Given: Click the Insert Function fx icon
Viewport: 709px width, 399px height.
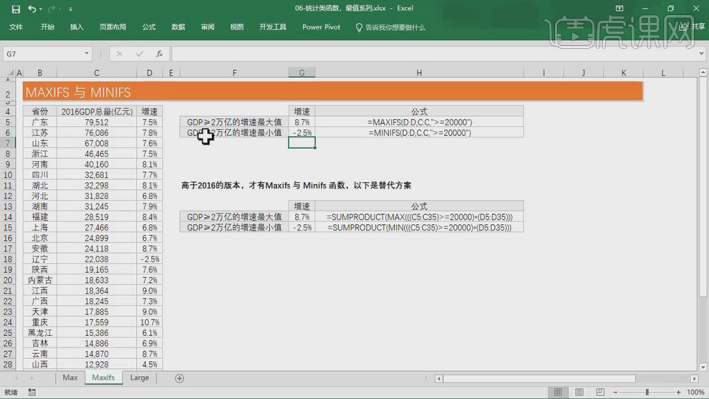Looking at the screenshot, I should [x=159, y=54].
